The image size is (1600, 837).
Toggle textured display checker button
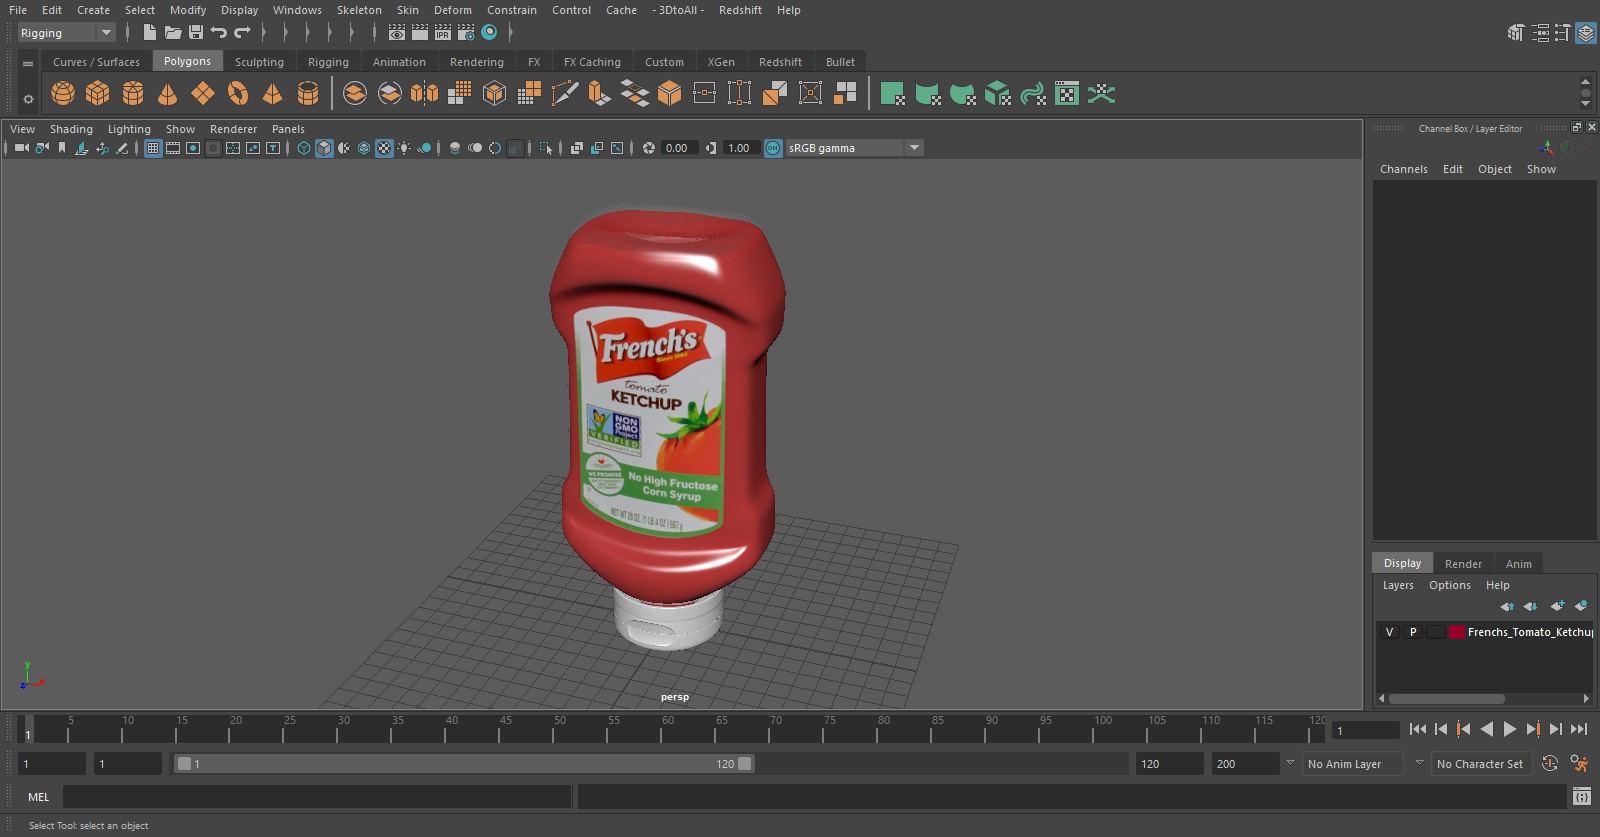pos(384,148)
